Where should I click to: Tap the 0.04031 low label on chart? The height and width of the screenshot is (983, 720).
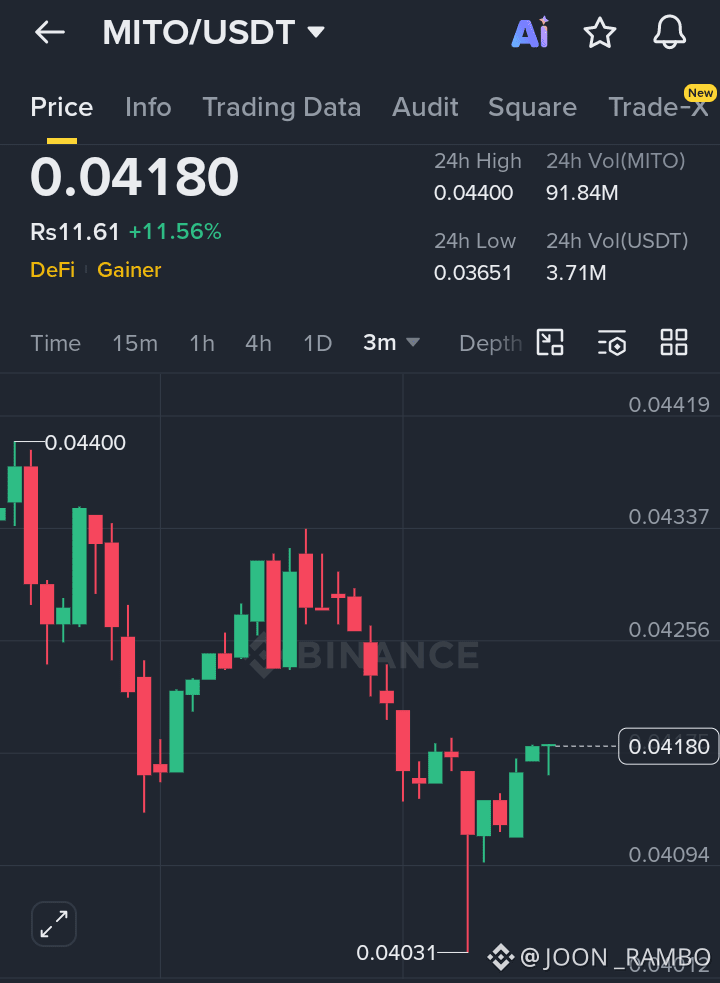coord(396,953)
